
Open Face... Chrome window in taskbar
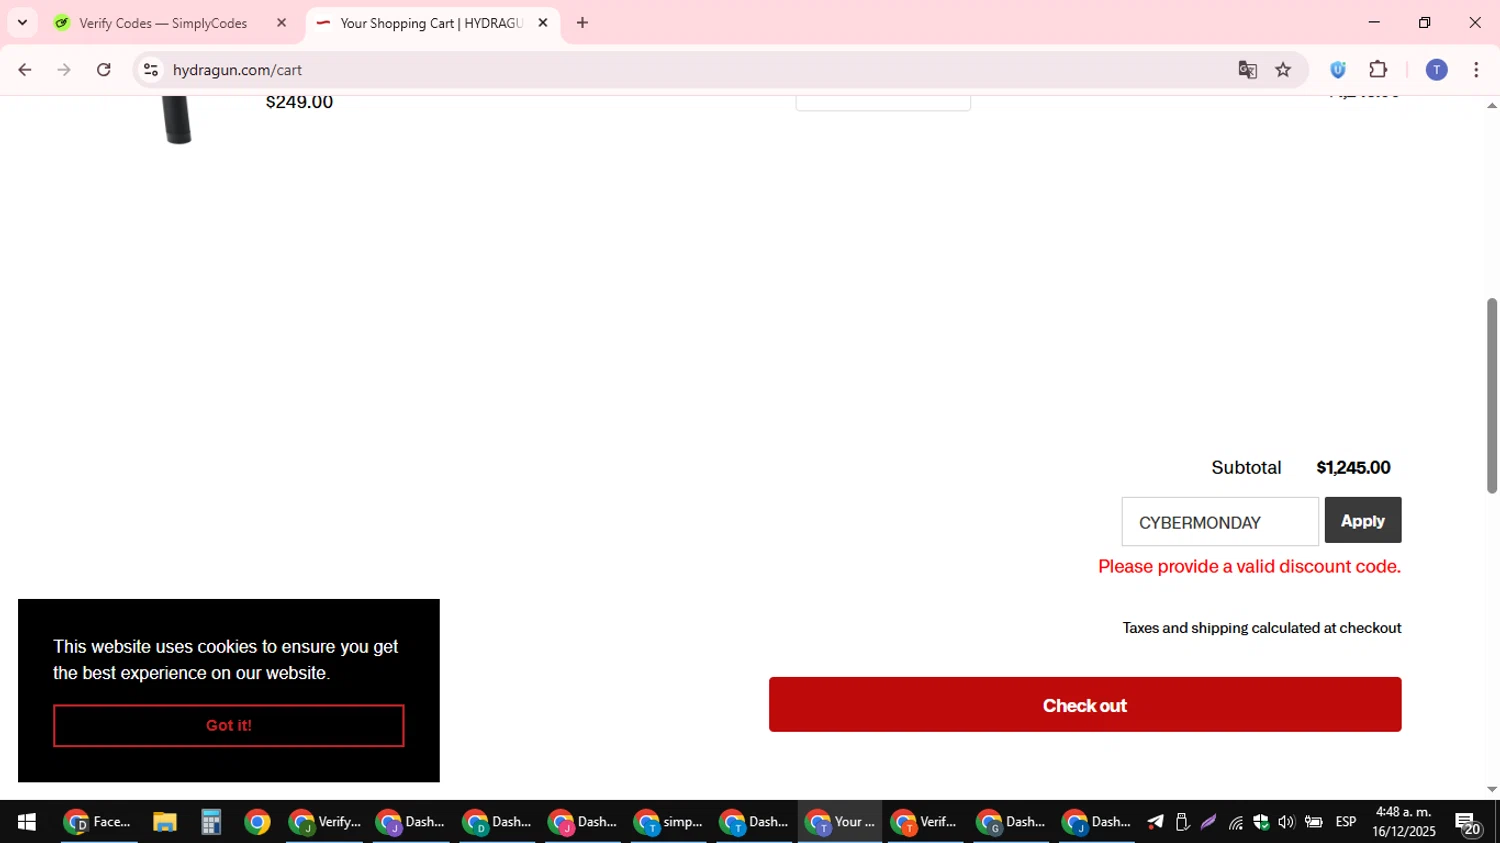tap(98, 822)
